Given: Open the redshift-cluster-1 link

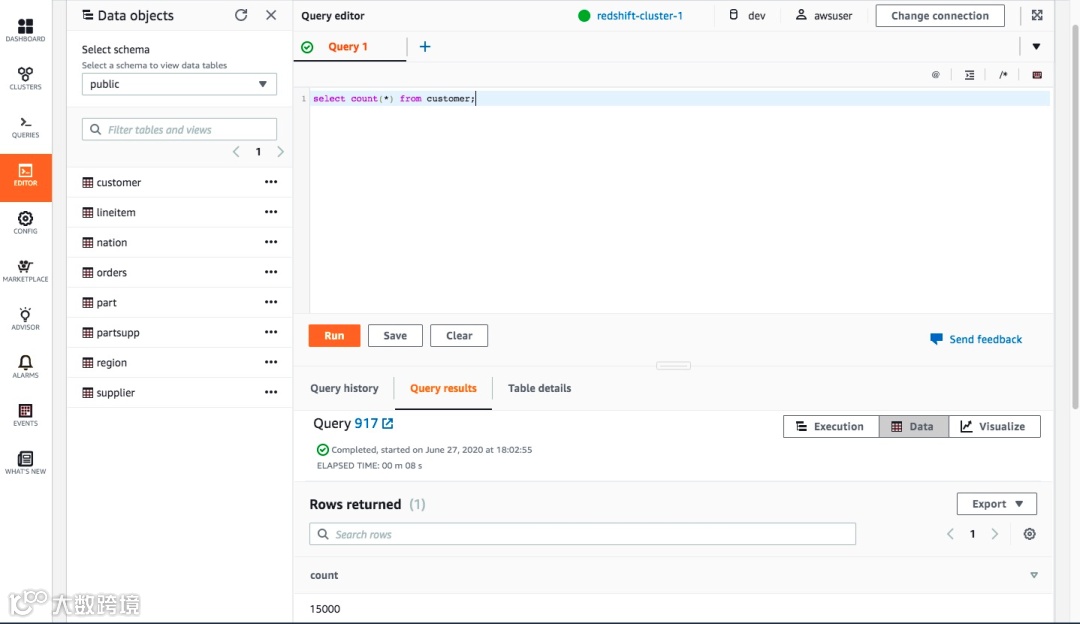Looking at the screenshot, I should click(639, 15).
